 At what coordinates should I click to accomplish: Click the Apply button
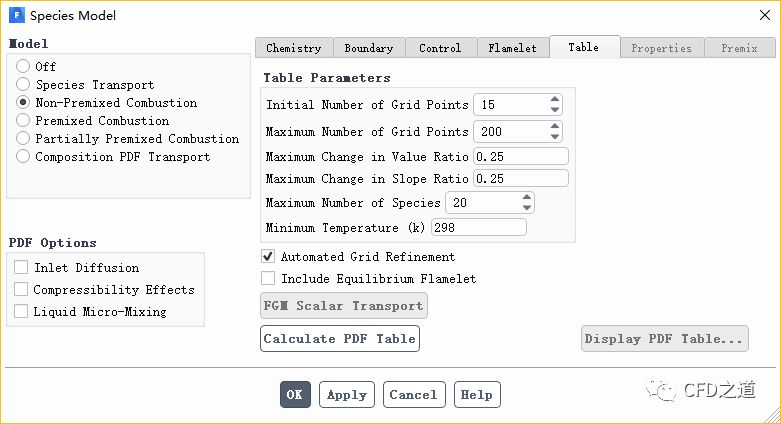coord(347,394)
